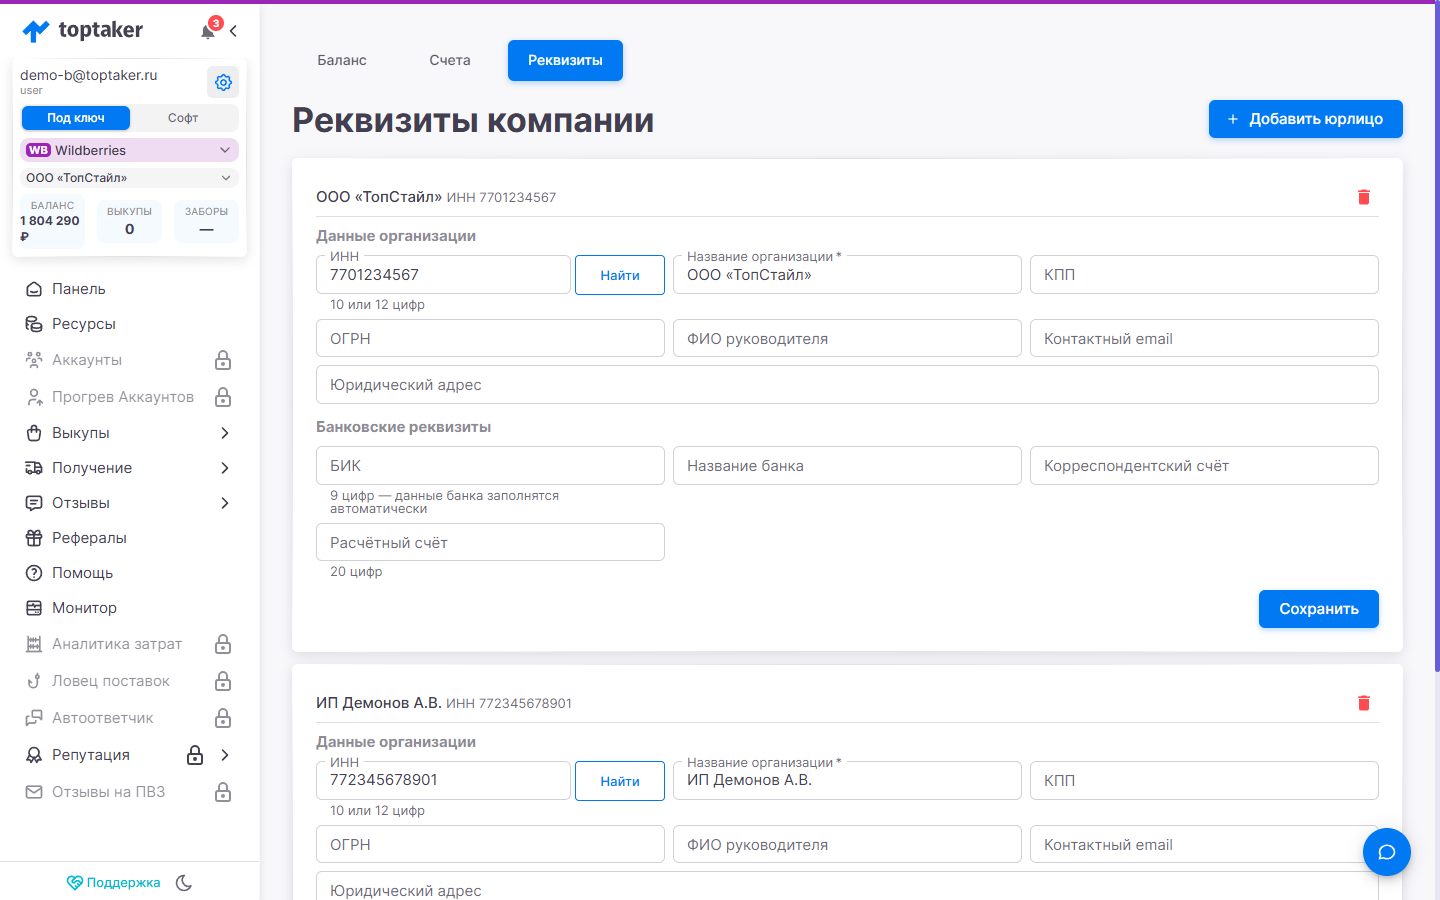This screenshot has height=900, width=1440.
Task: Click Контактный email field for ООО «ТопСтайл»
Action: click(x=1204, y=338)
